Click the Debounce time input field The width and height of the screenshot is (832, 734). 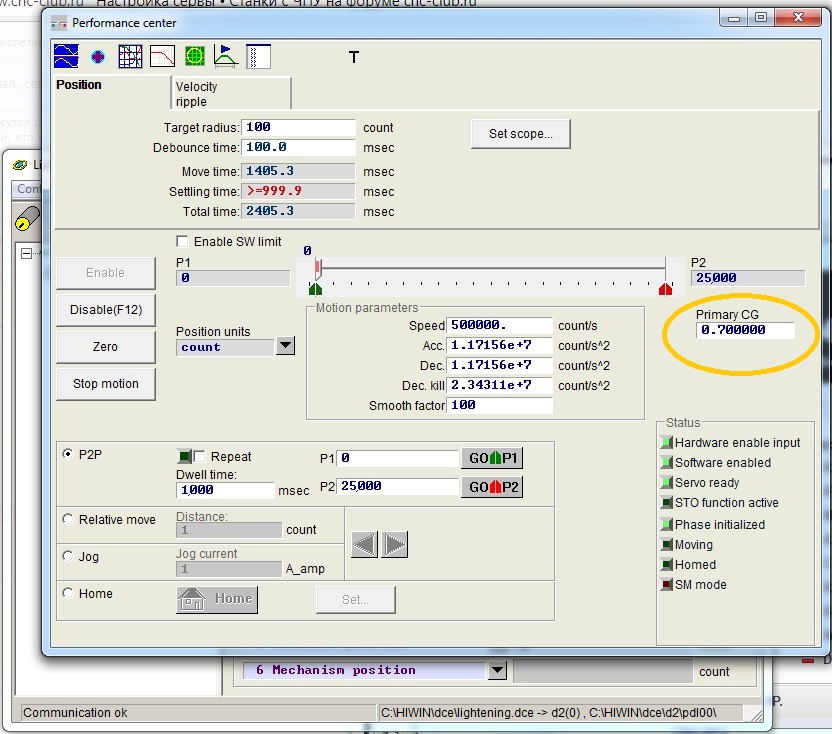298,147
